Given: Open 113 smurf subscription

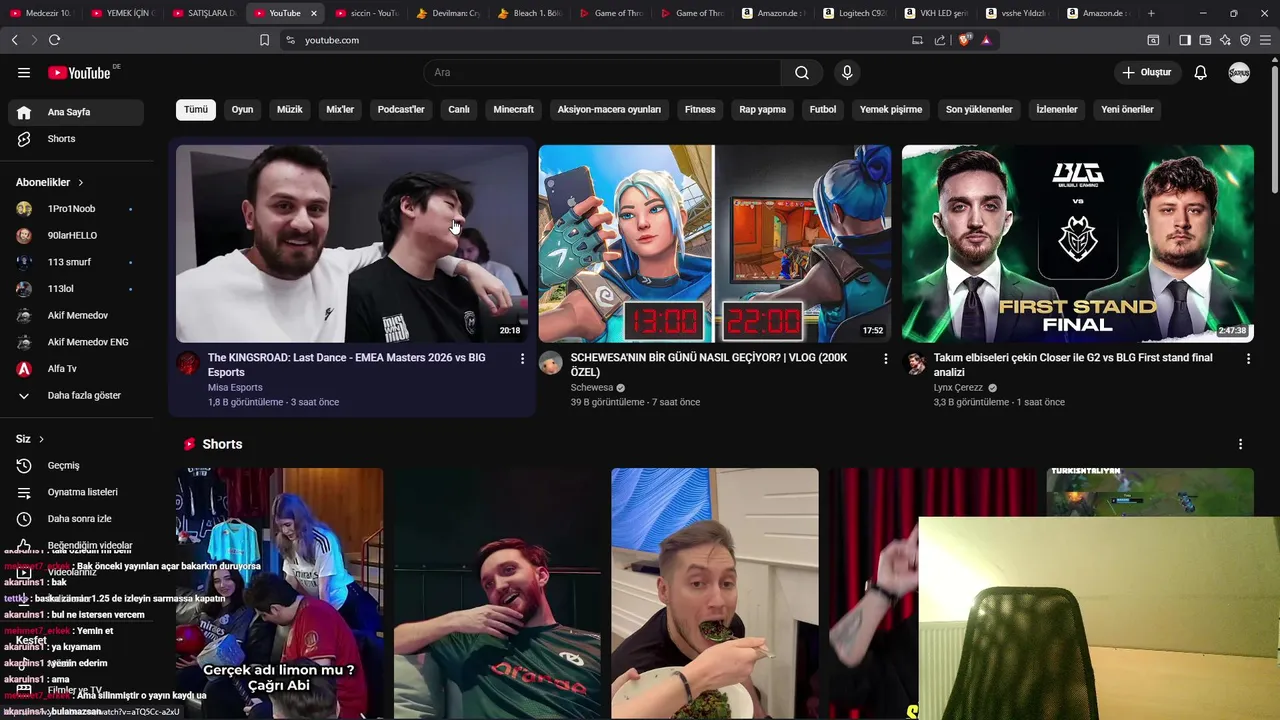Looking at the screenshot, I should pyautogui.click(x=76, y=262).
